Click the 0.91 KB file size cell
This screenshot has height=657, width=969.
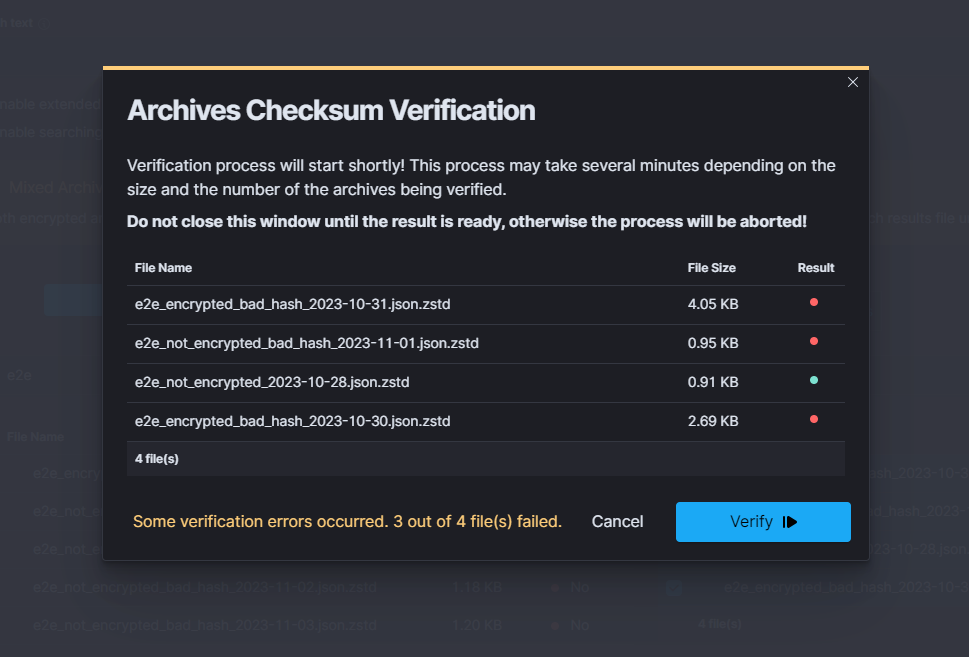click(x=712, y=382)
